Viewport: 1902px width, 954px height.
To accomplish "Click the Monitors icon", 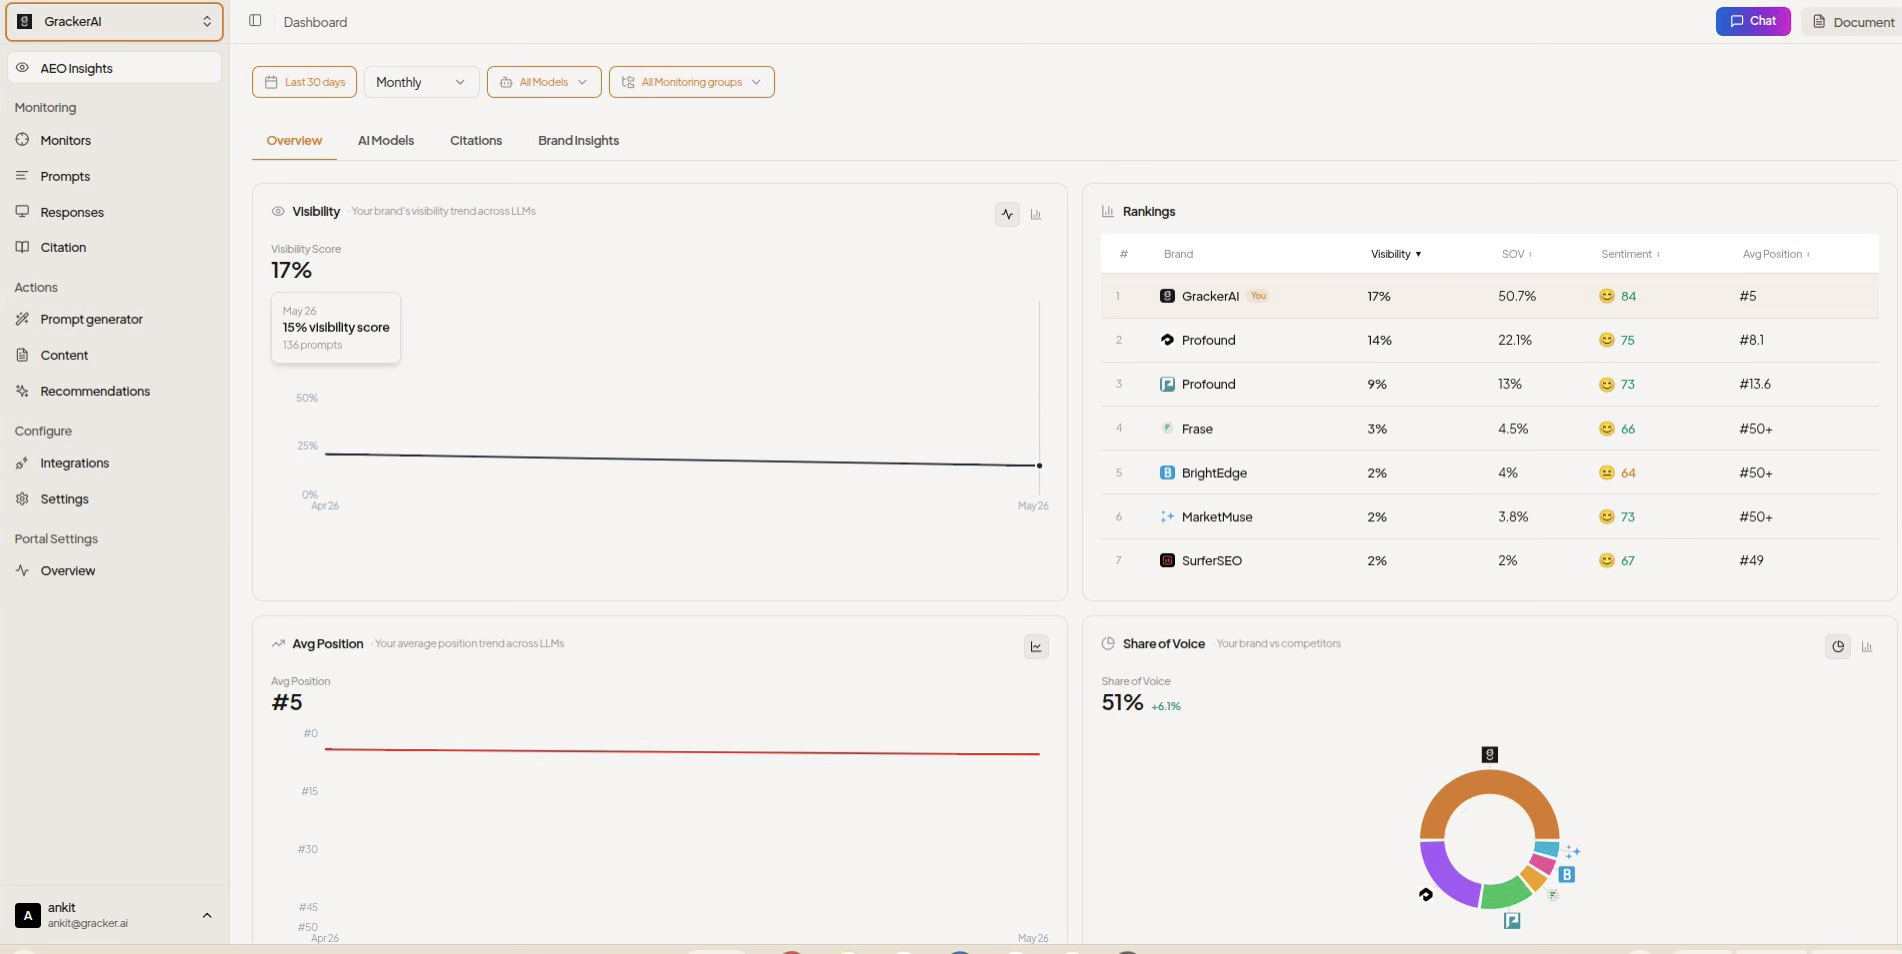I will [x=22, y=140].
